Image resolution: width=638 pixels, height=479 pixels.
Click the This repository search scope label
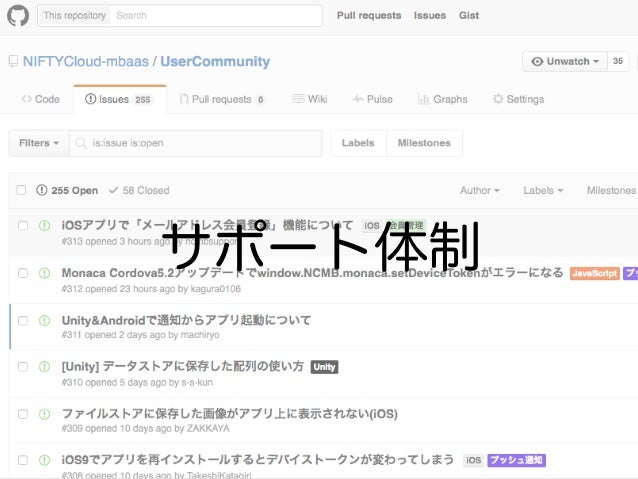(x=74, y=15)
